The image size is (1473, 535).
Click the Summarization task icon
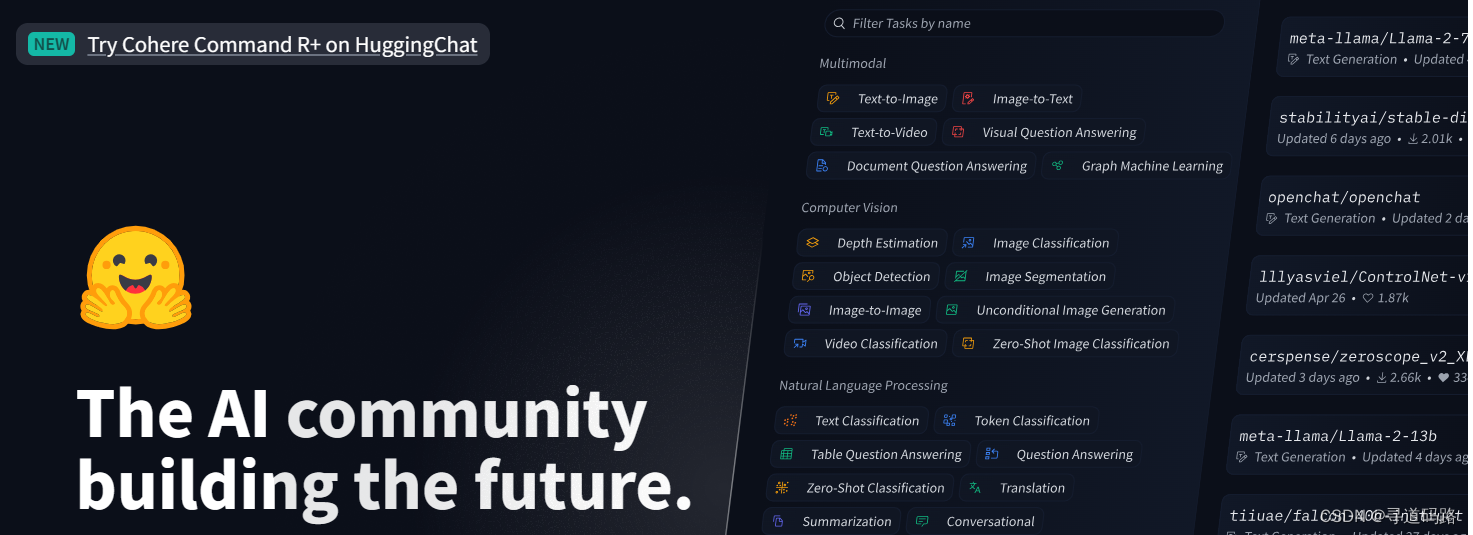click(778, 521)
